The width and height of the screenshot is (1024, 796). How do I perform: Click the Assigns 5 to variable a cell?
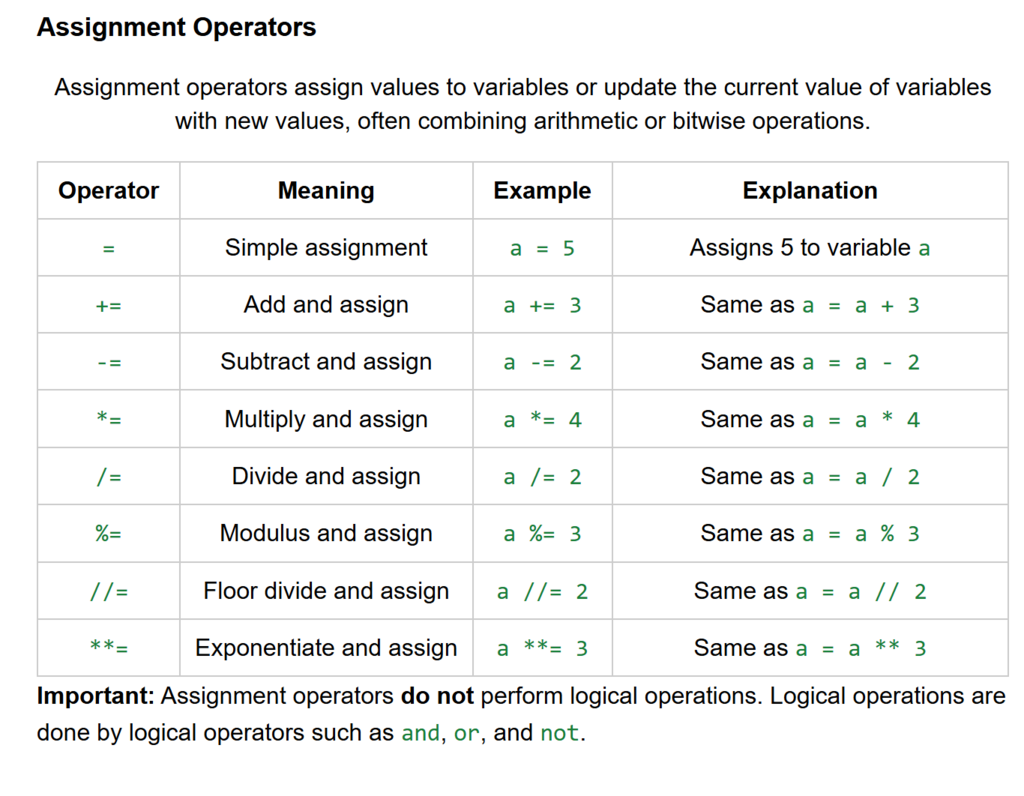coord(810,247)
